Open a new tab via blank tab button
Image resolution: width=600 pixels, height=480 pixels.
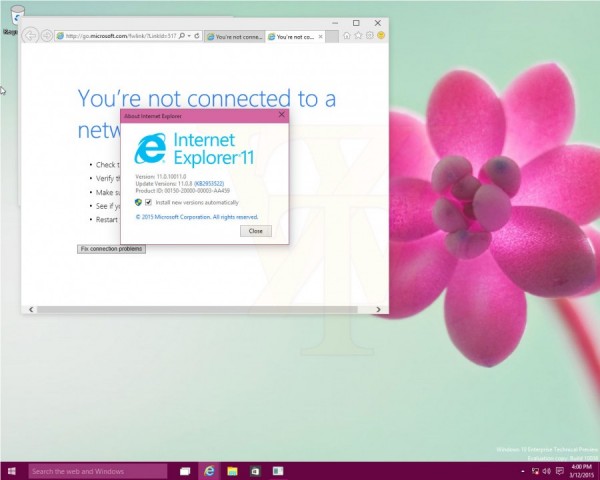coord(332,37)
